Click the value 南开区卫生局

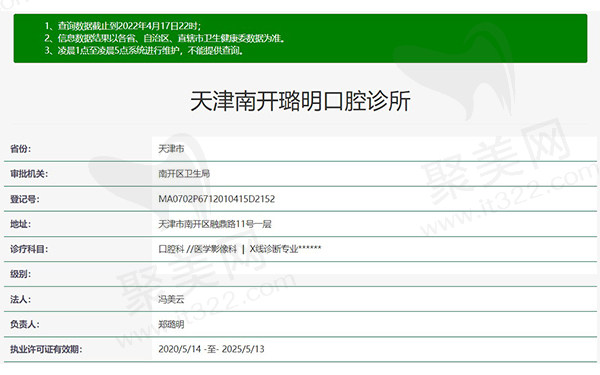(184, 174)
